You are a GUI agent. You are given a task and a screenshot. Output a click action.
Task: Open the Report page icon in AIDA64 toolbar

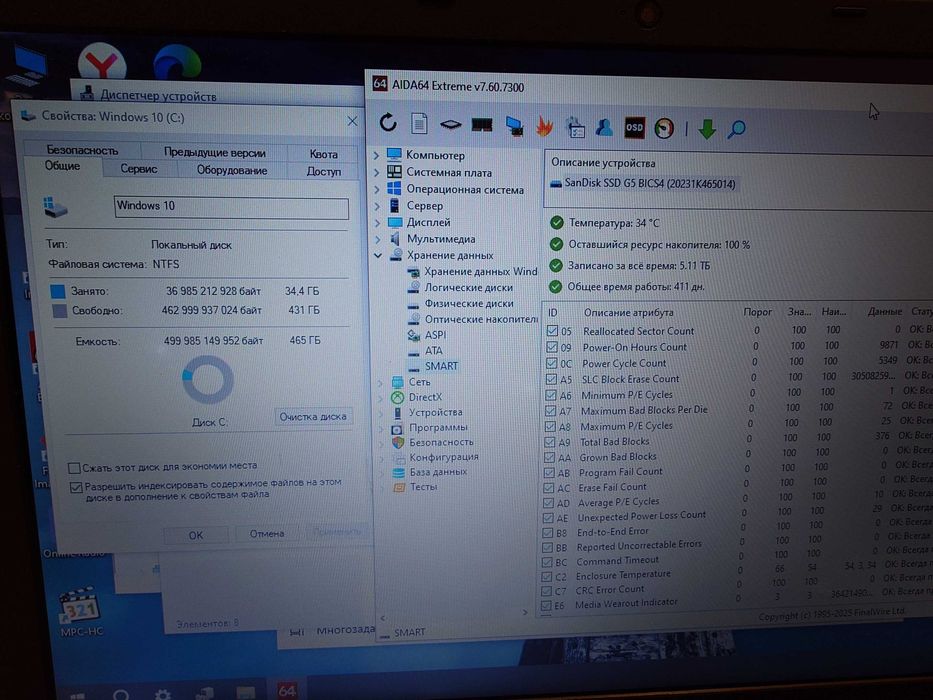(x=419, y=123)
